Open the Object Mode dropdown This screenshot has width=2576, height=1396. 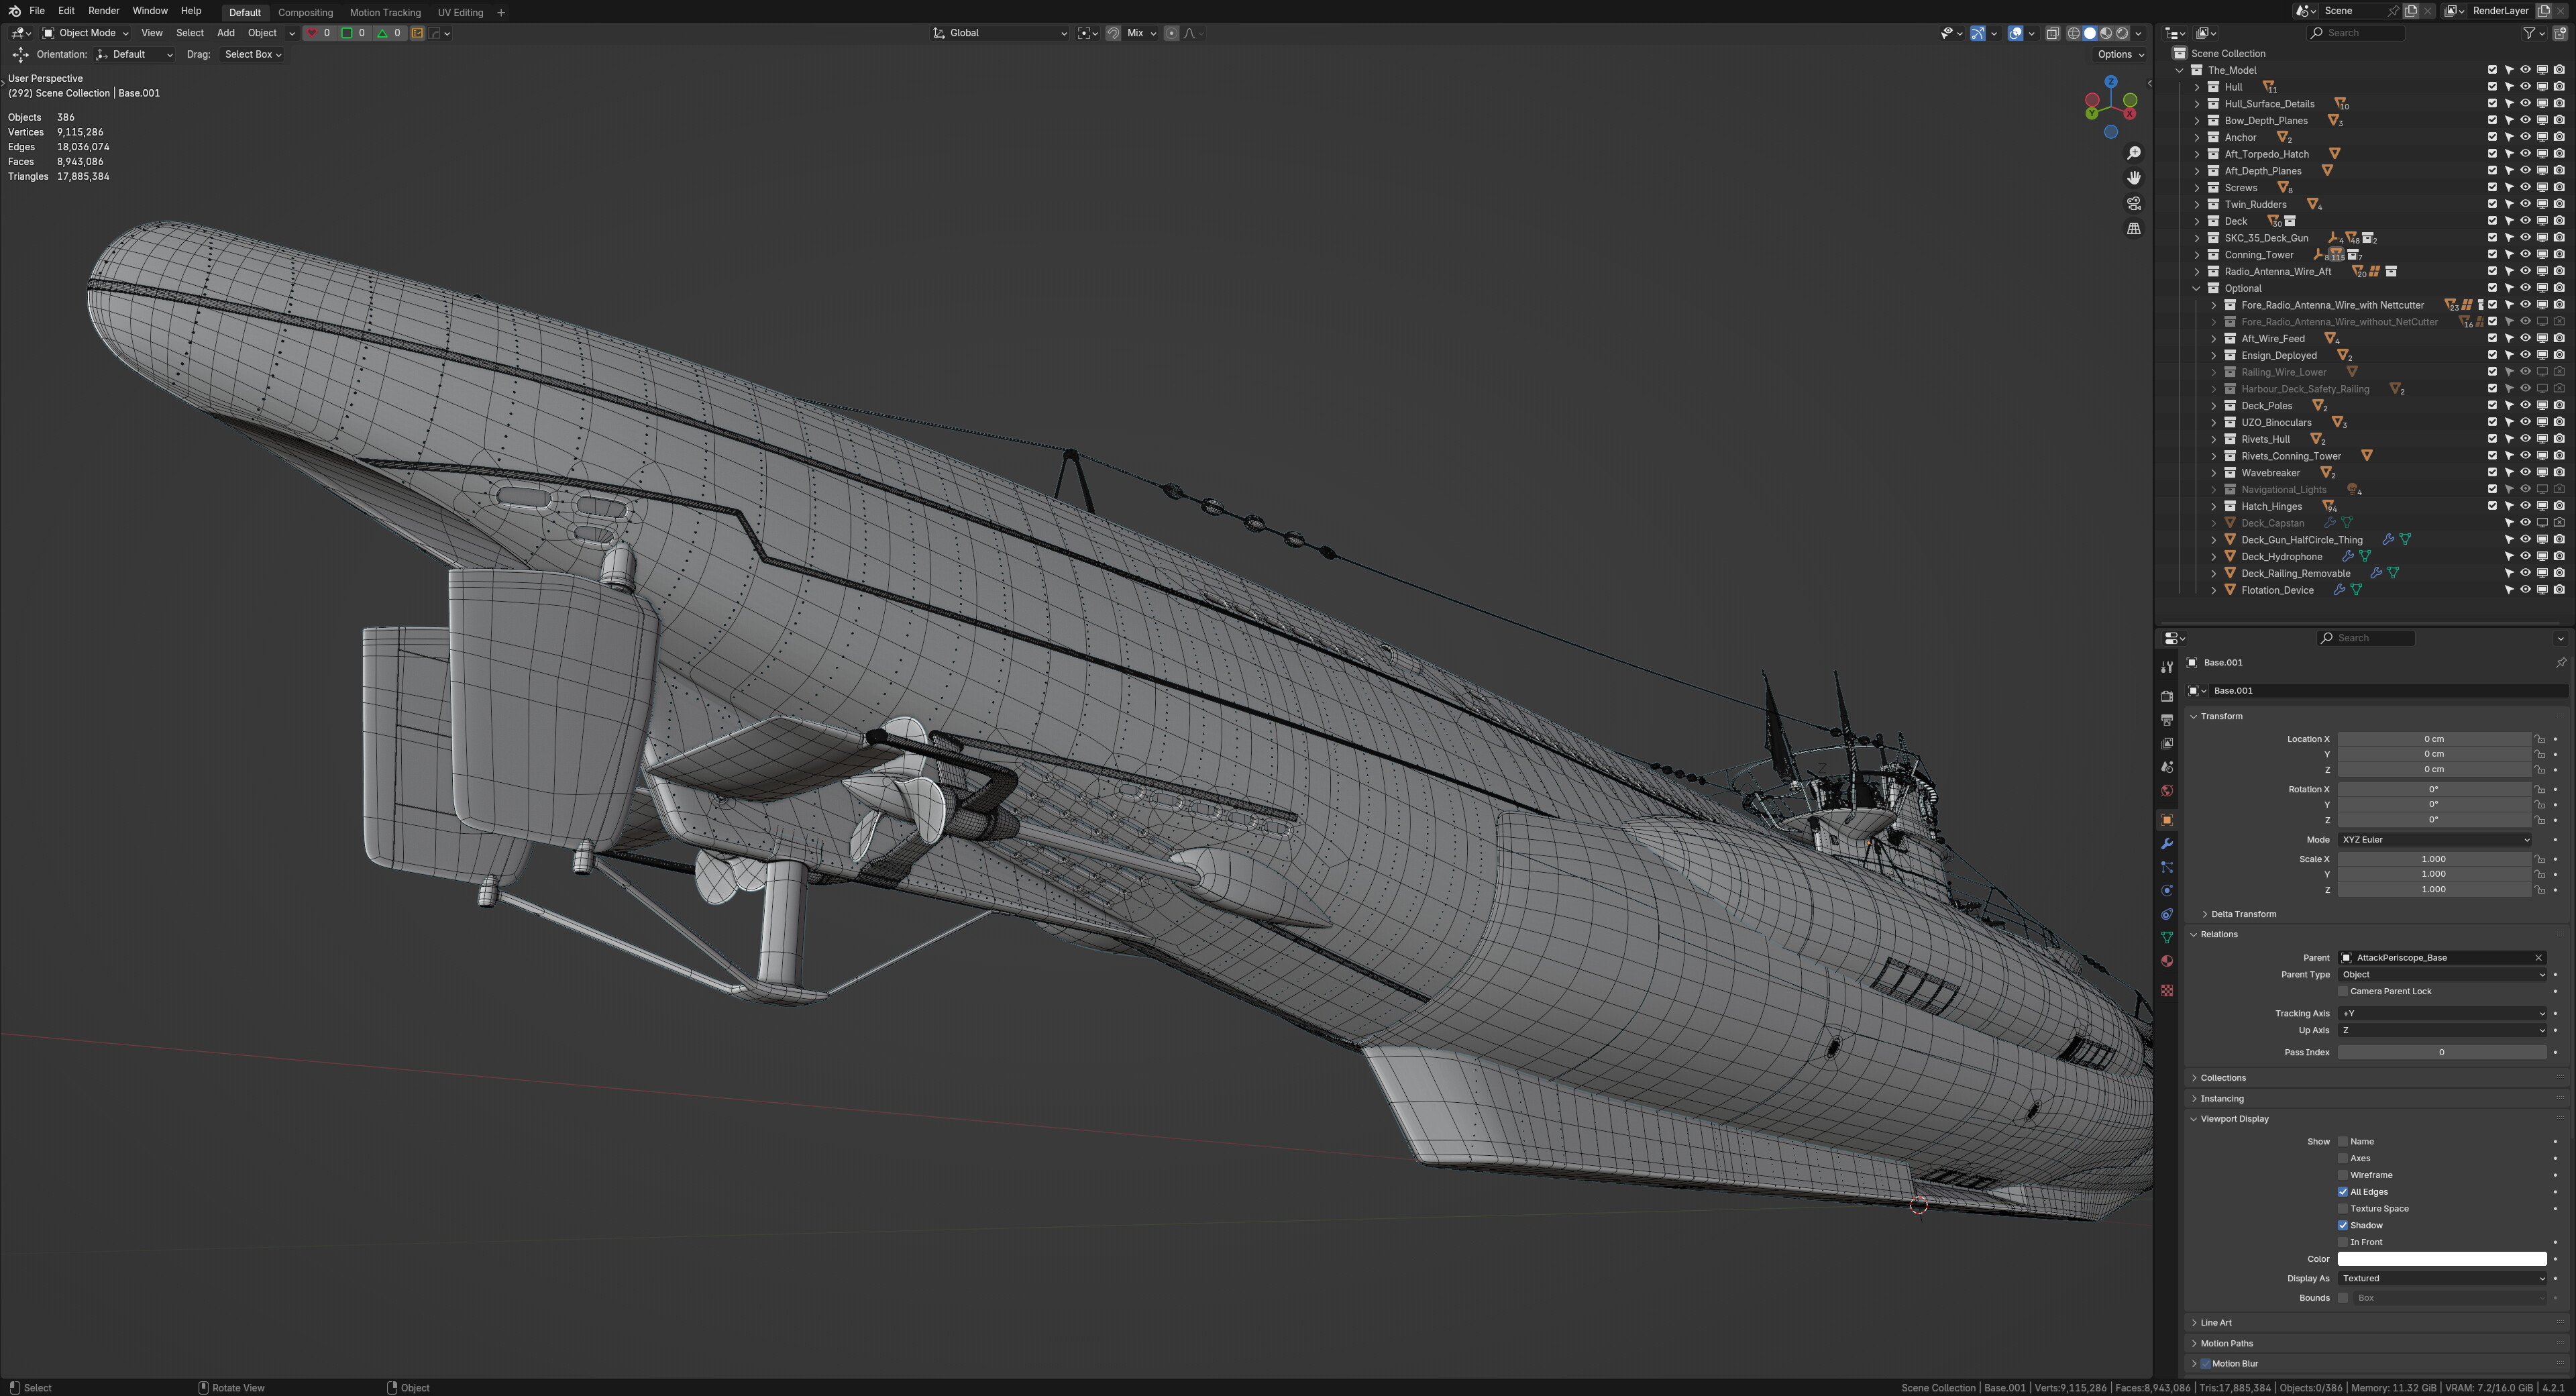[85, 33]
